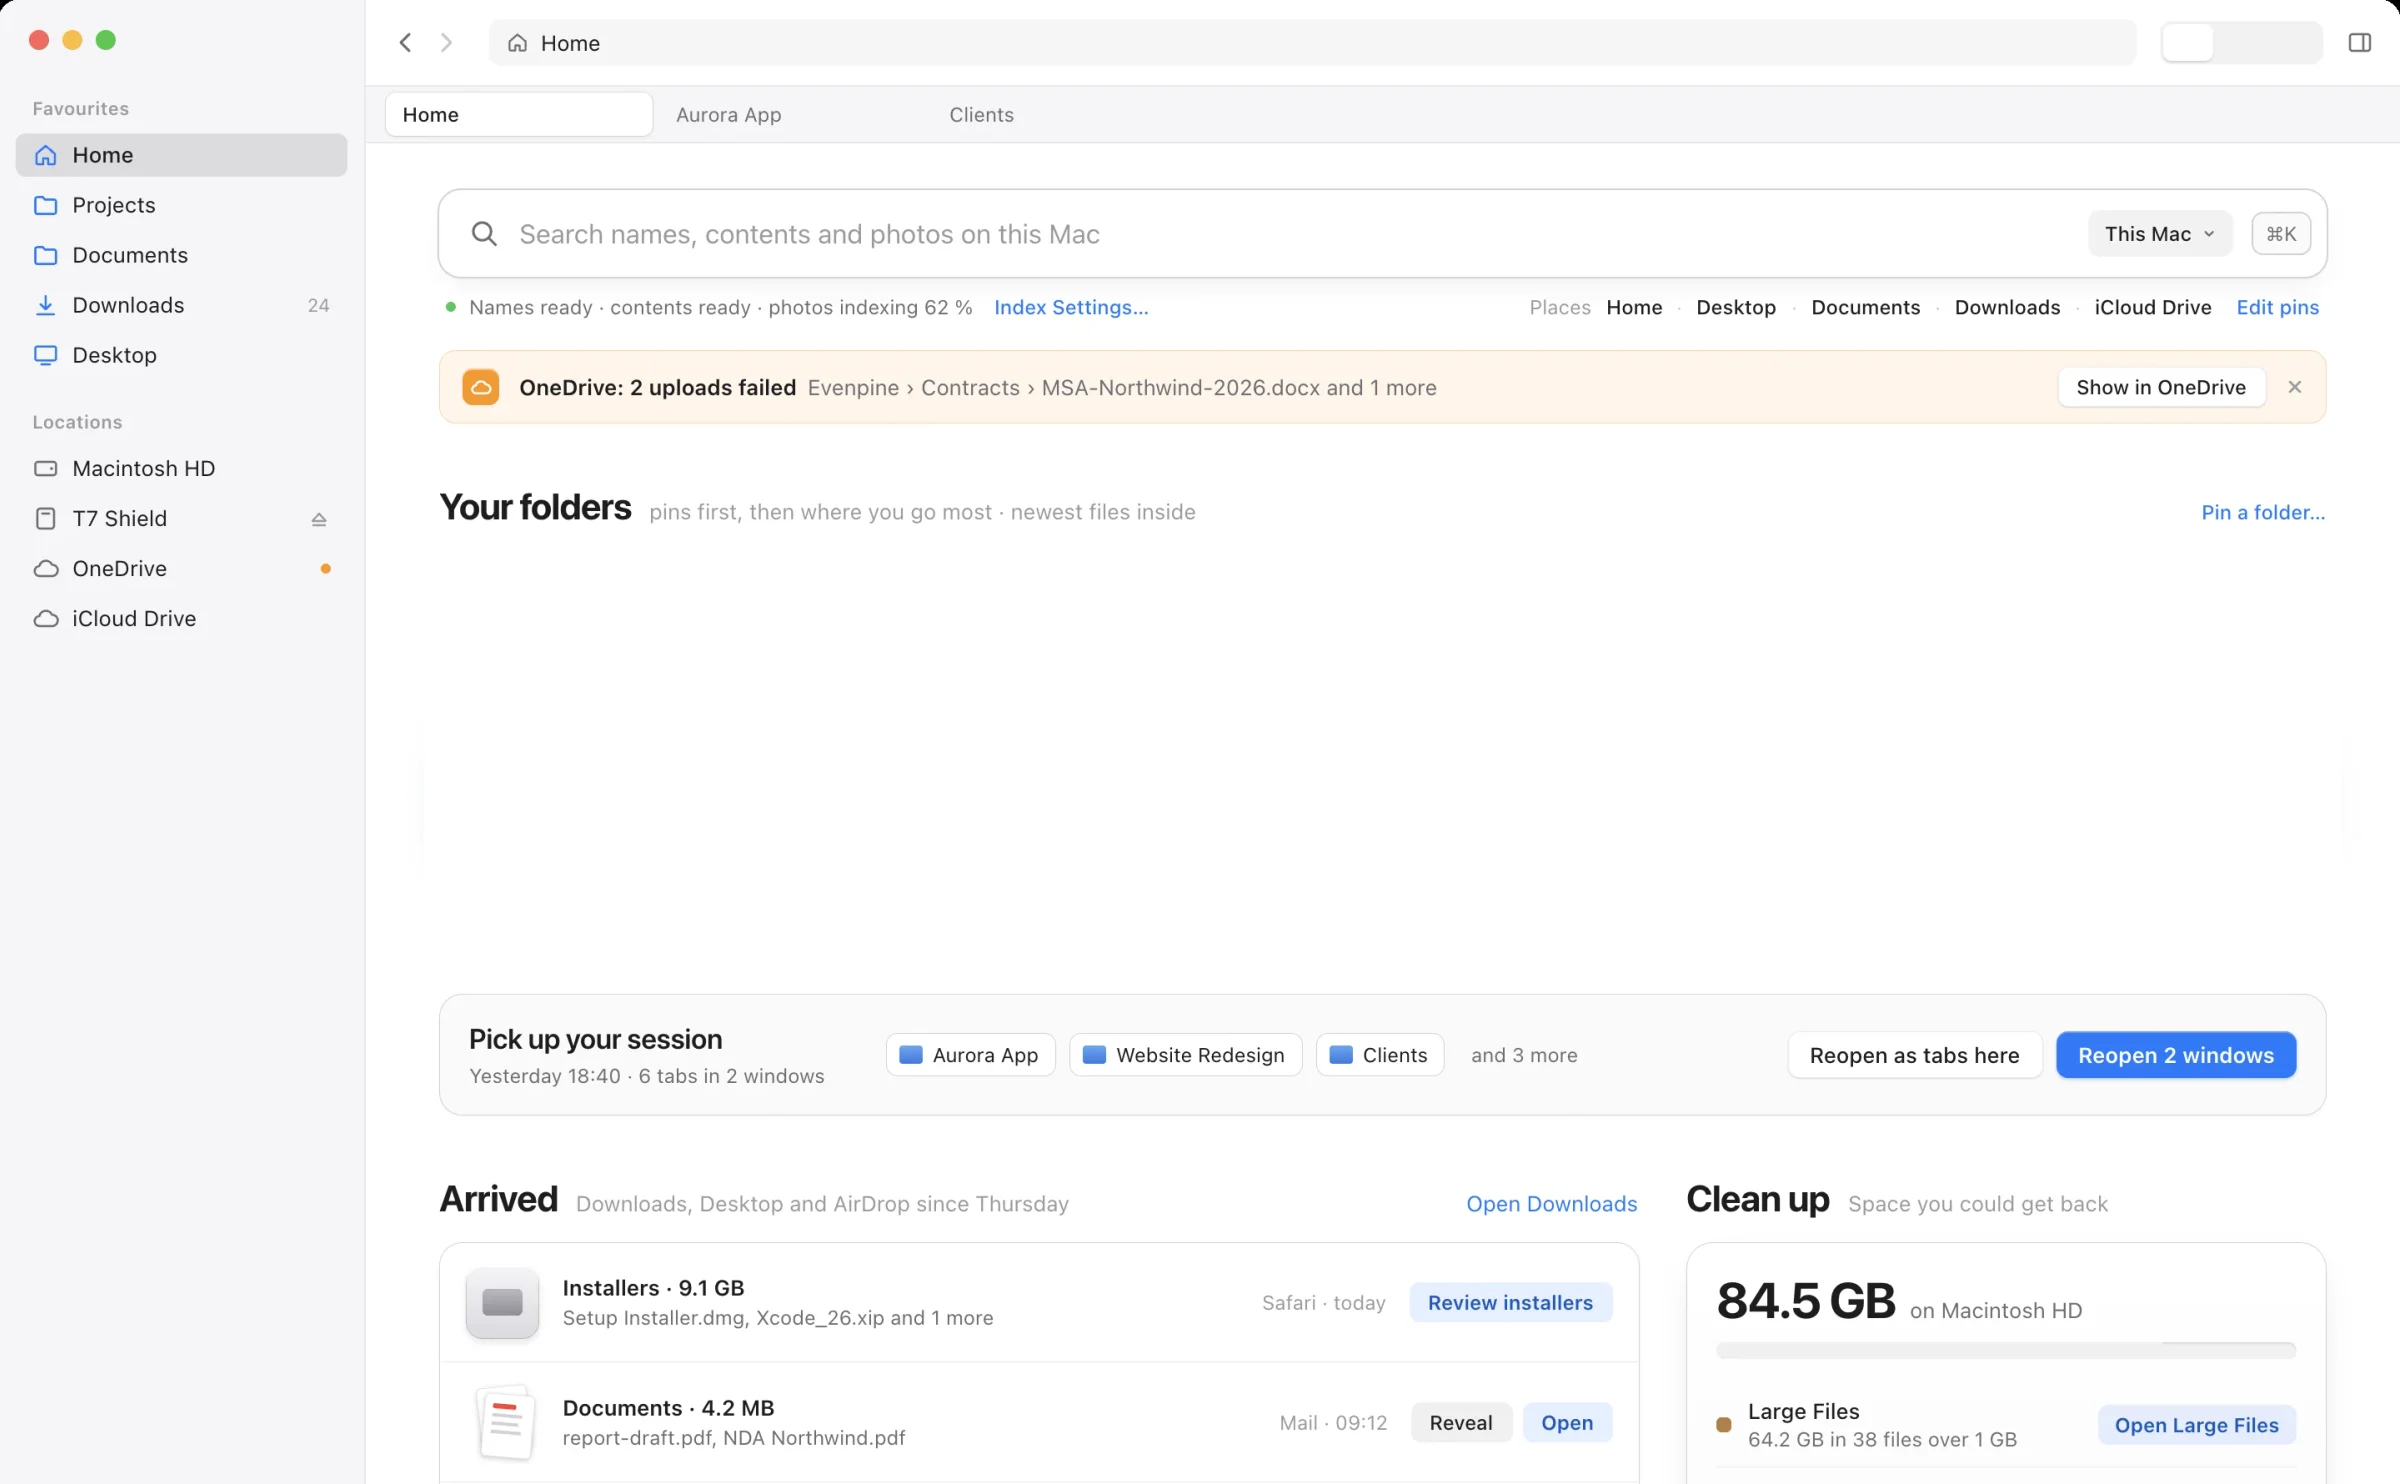Jump to Desktop in the Places row
The image size is (2400, 1484).
click(x=1736, y=307)
